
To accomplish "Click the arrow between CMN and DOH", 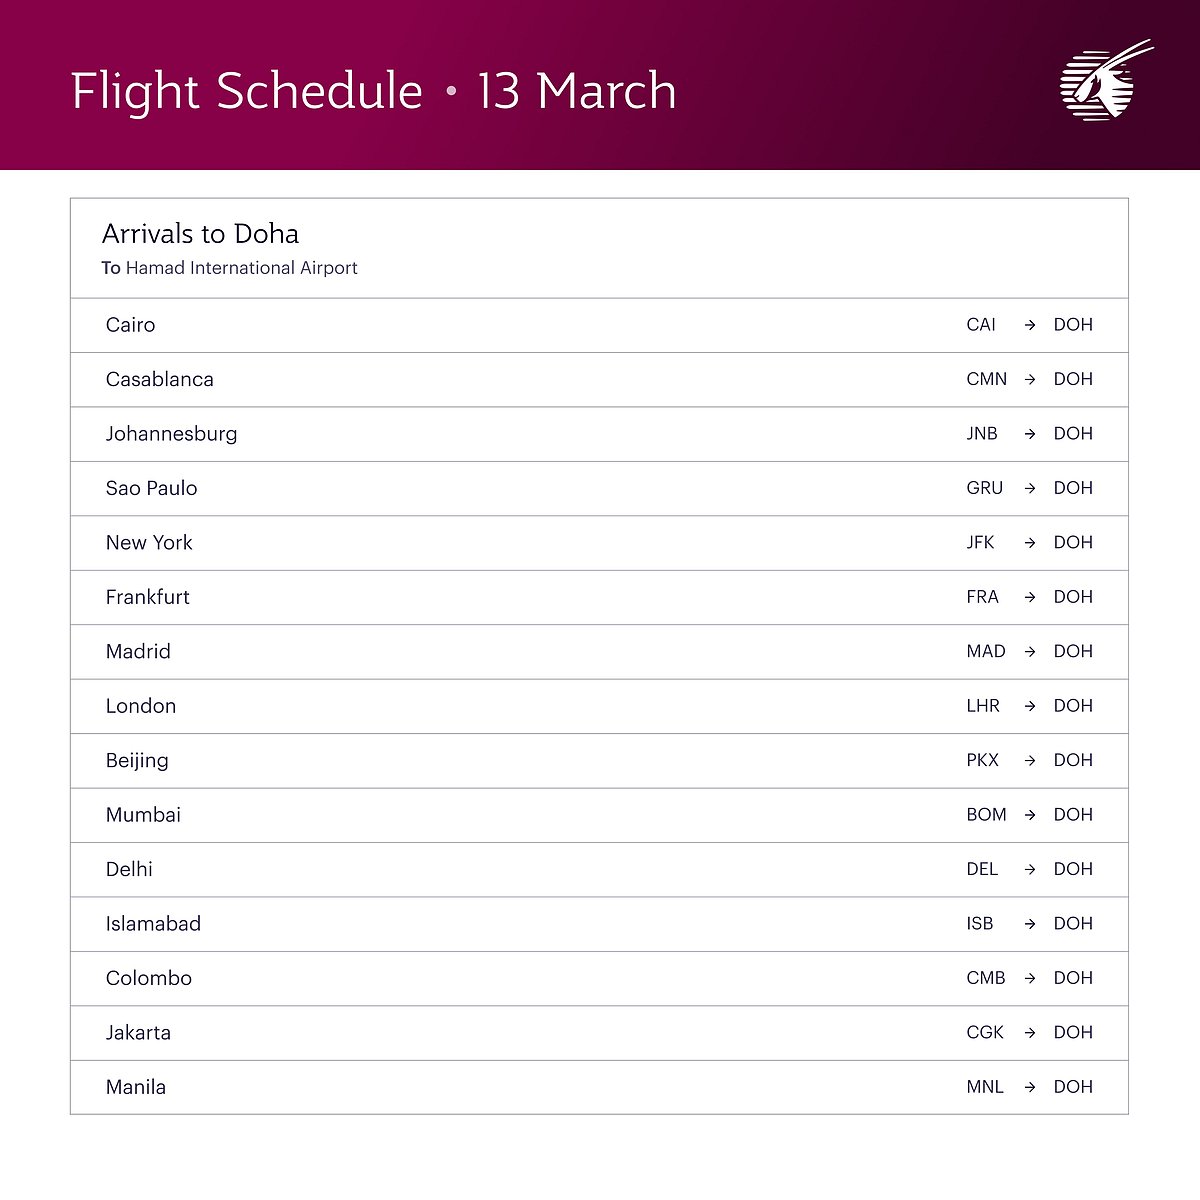I will (1030, 380).
